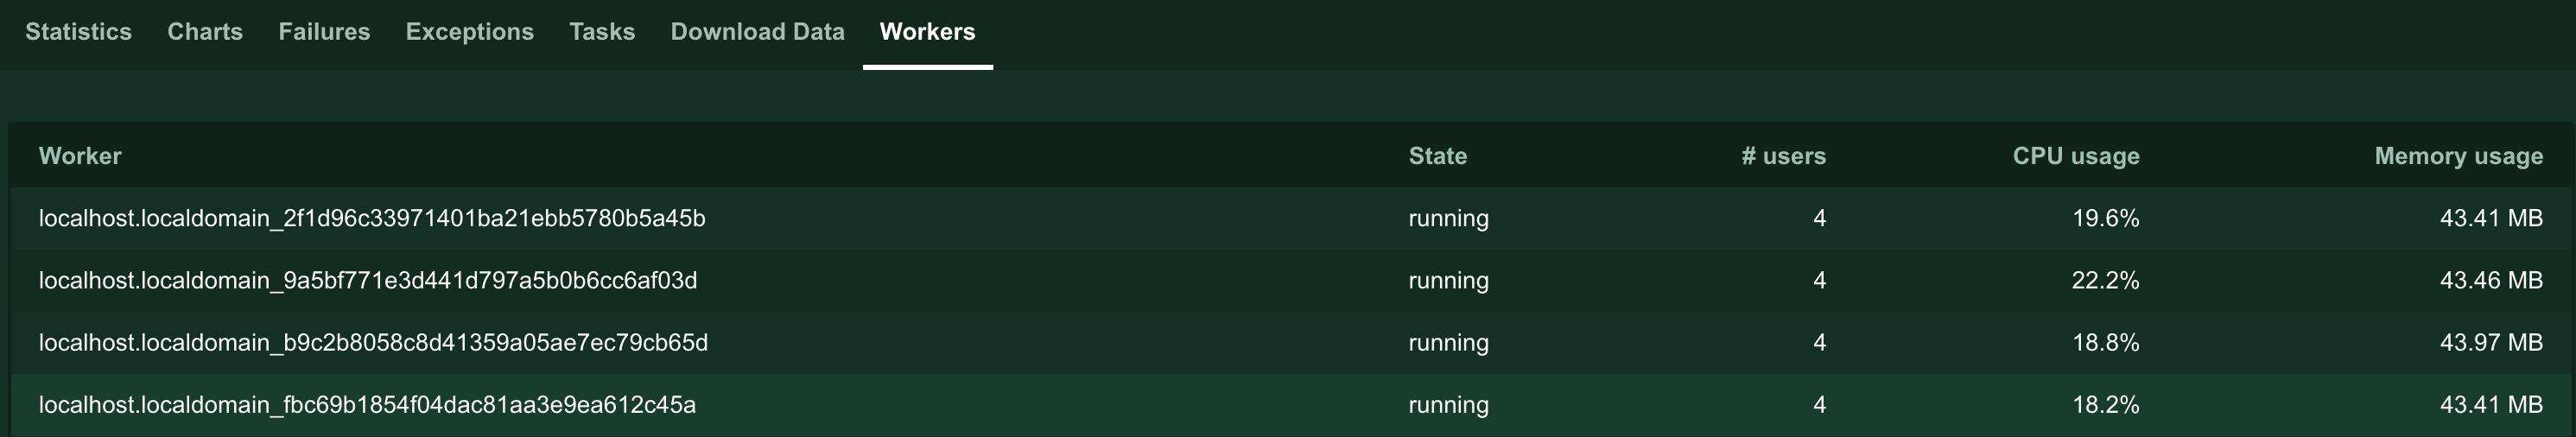The width and height of the screenshot is (2576, 437).
Task: Click the CPU usage column header
Action: (x=2076, y=156)
